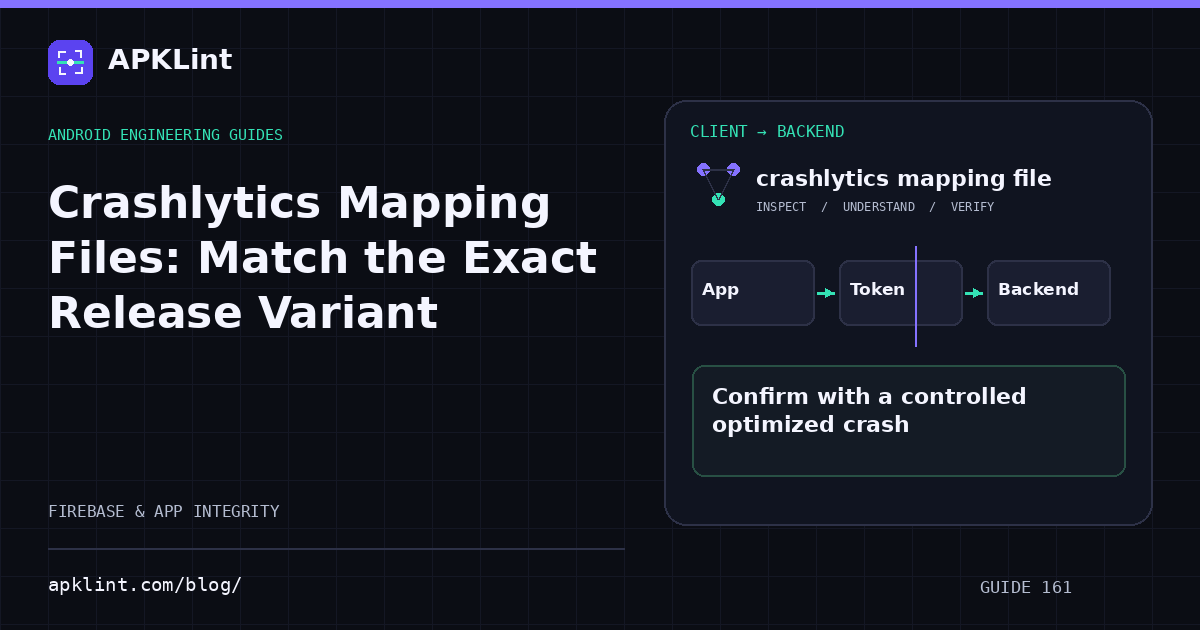
Task: Click the arrow between App and Token
Action: tap(826, 293)
